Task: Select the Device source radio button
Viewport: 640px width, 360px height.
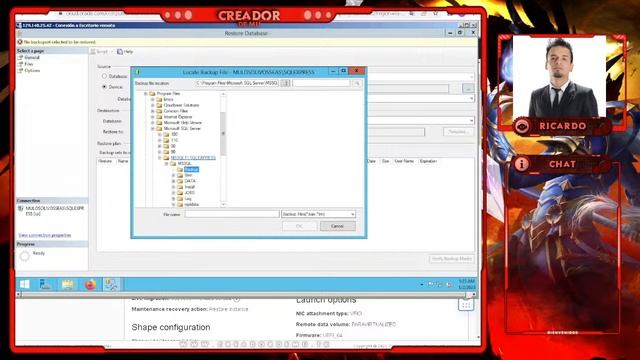Action: pyautogui.click(x=104, y=87)
